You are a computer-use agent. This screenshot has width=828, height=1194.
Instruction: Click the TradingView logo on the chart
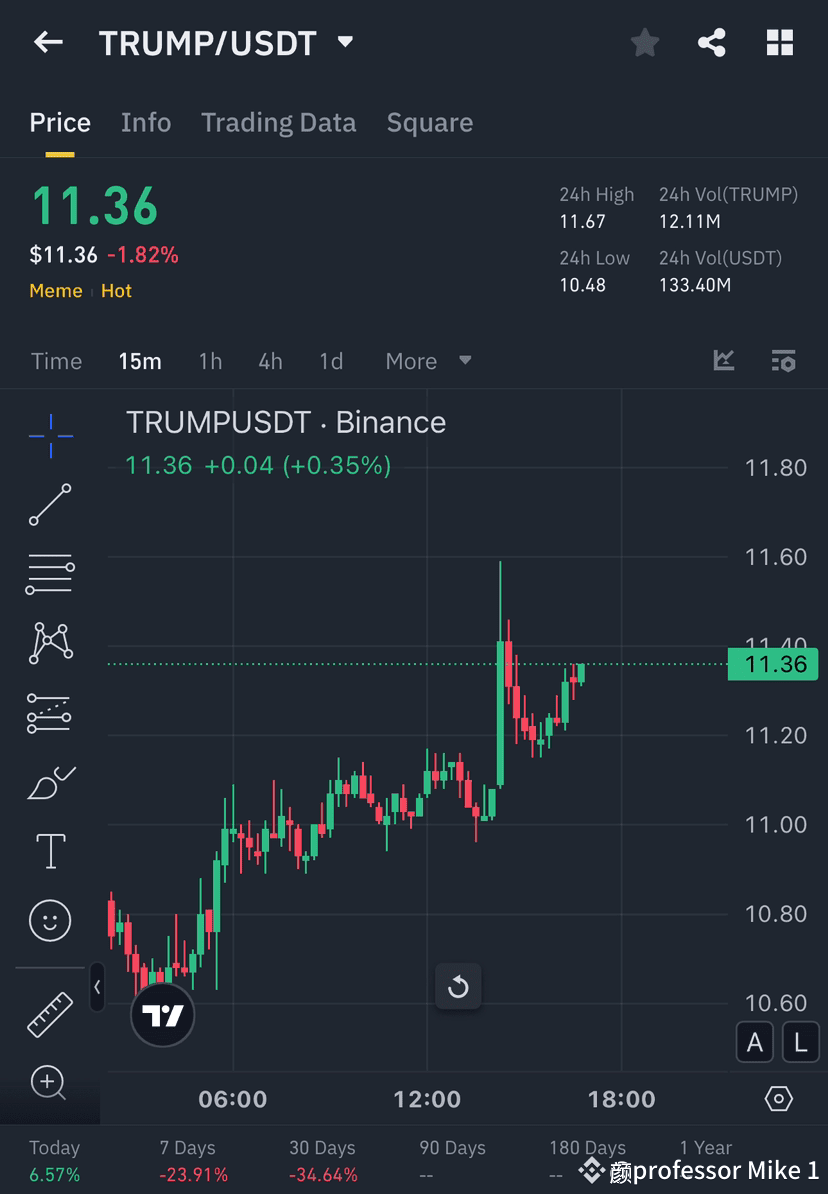coord(162,1015)
